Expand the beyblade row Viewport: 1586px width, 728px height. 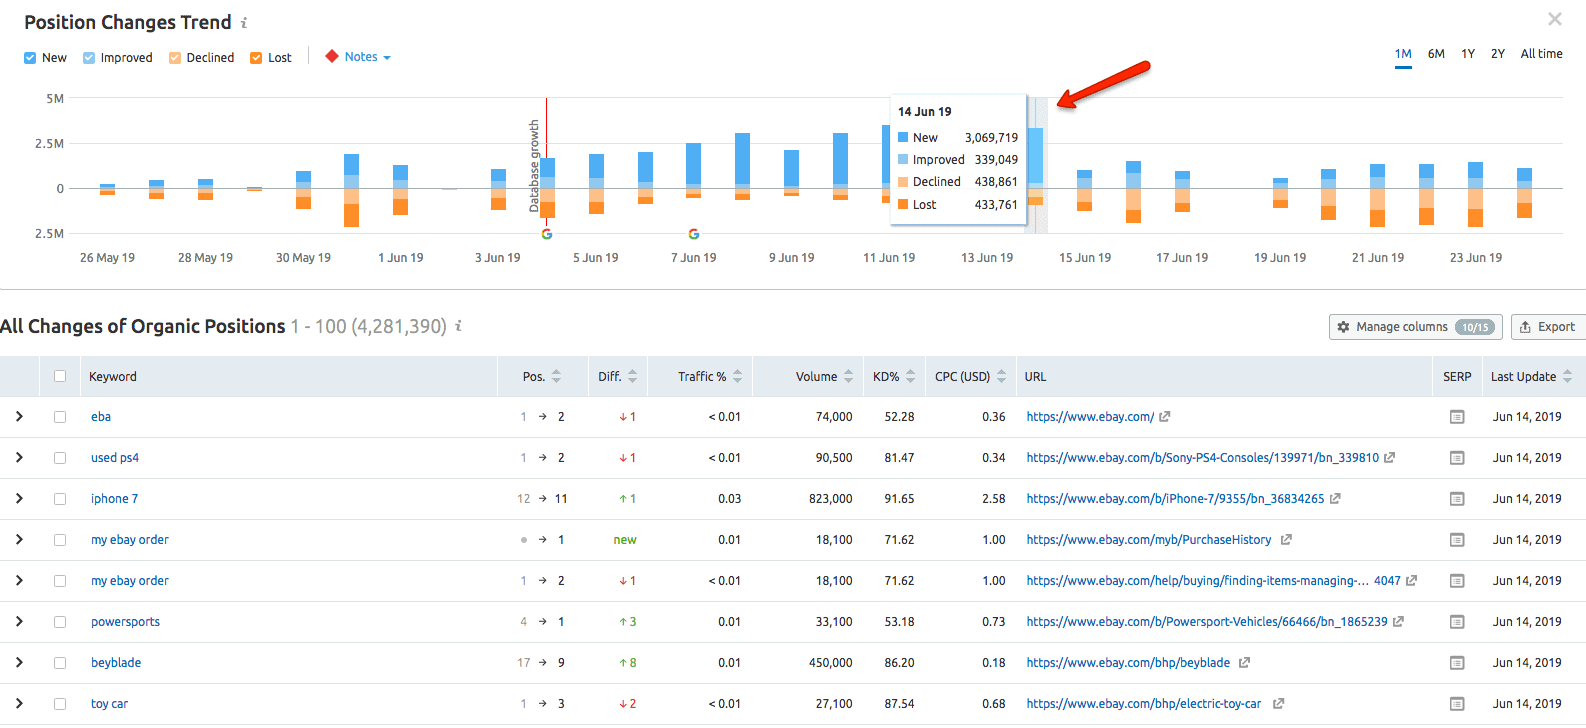pyautogui.click(x=19, y=663)
